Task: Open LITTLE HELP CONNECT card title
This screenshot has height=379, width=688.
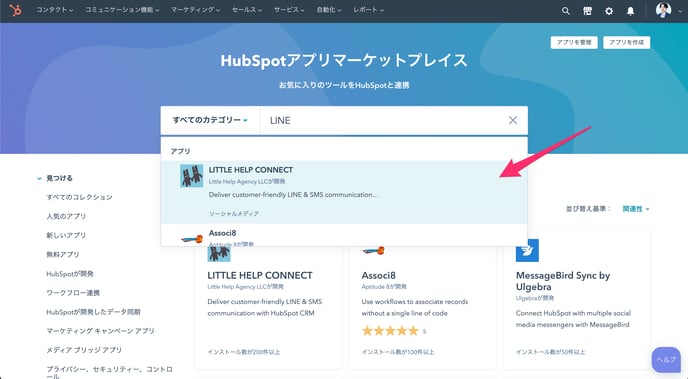Action: (x=260, y=275)
